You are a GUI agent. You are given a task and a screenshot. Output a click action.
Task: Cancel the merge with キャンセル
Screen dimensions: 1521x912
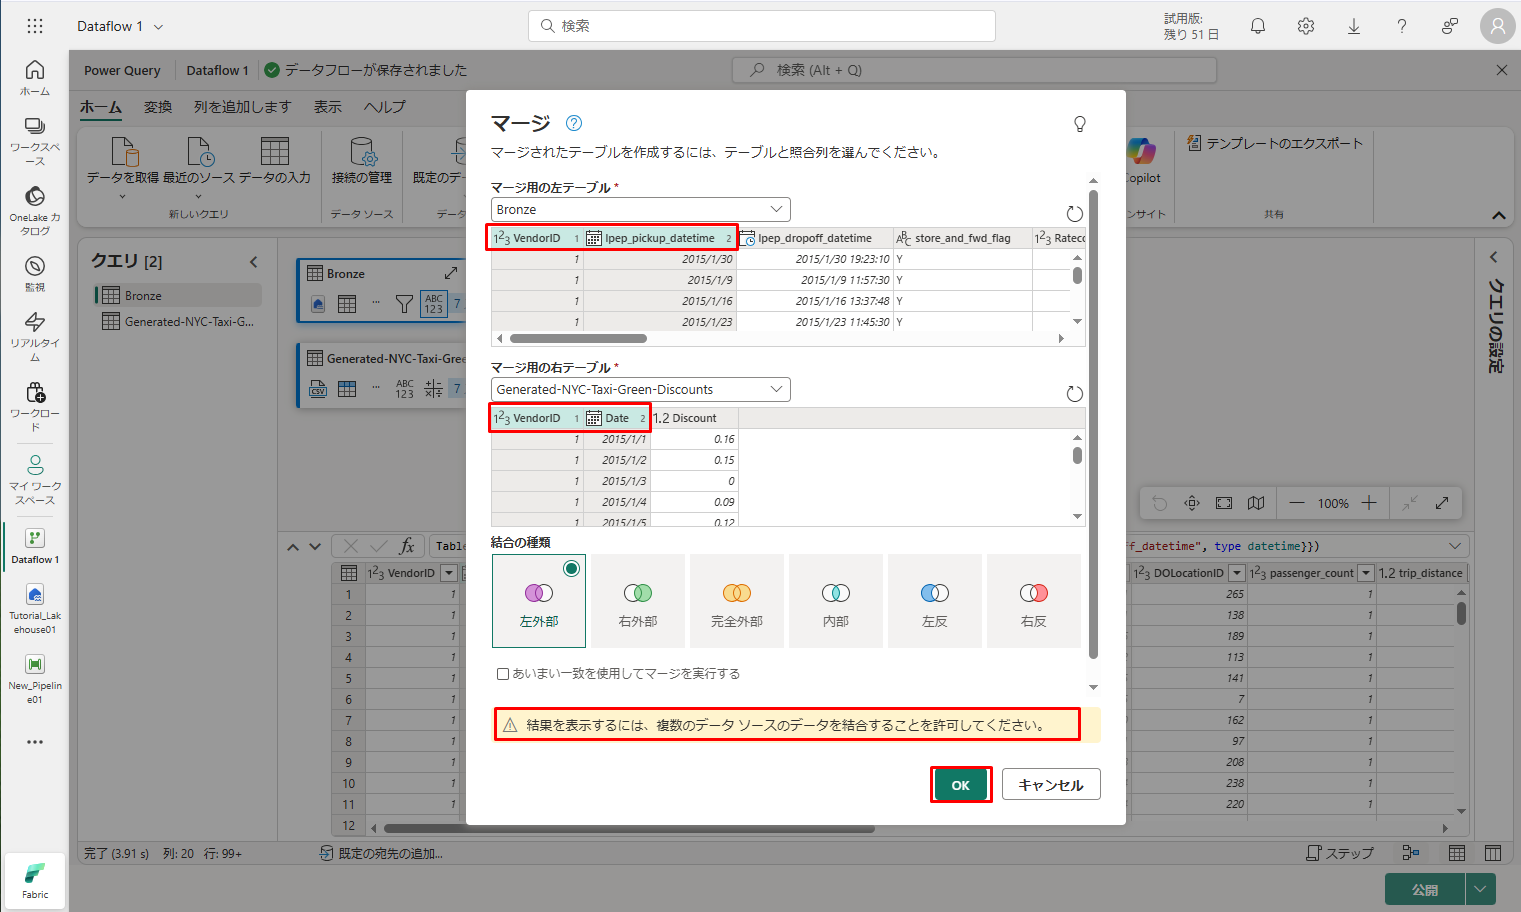(1051, 785)
